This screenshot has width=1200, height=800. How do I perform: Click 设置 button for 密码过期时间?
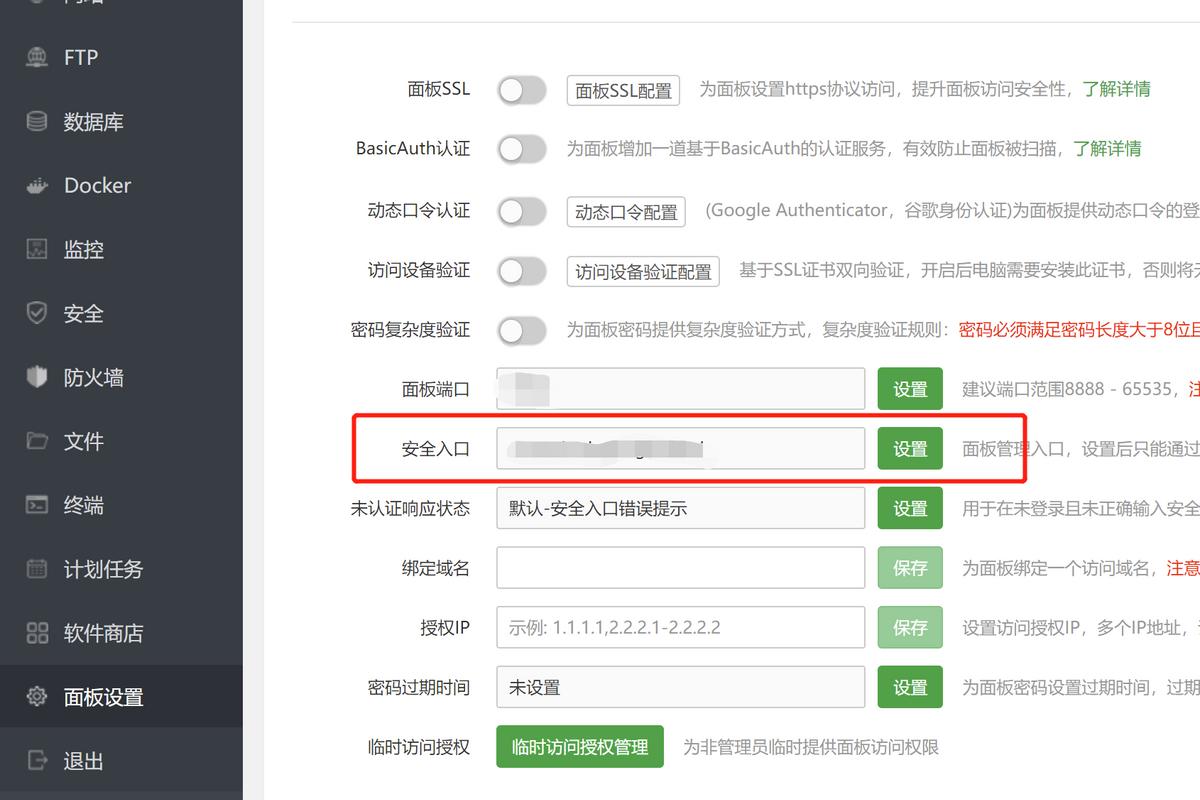910,688
